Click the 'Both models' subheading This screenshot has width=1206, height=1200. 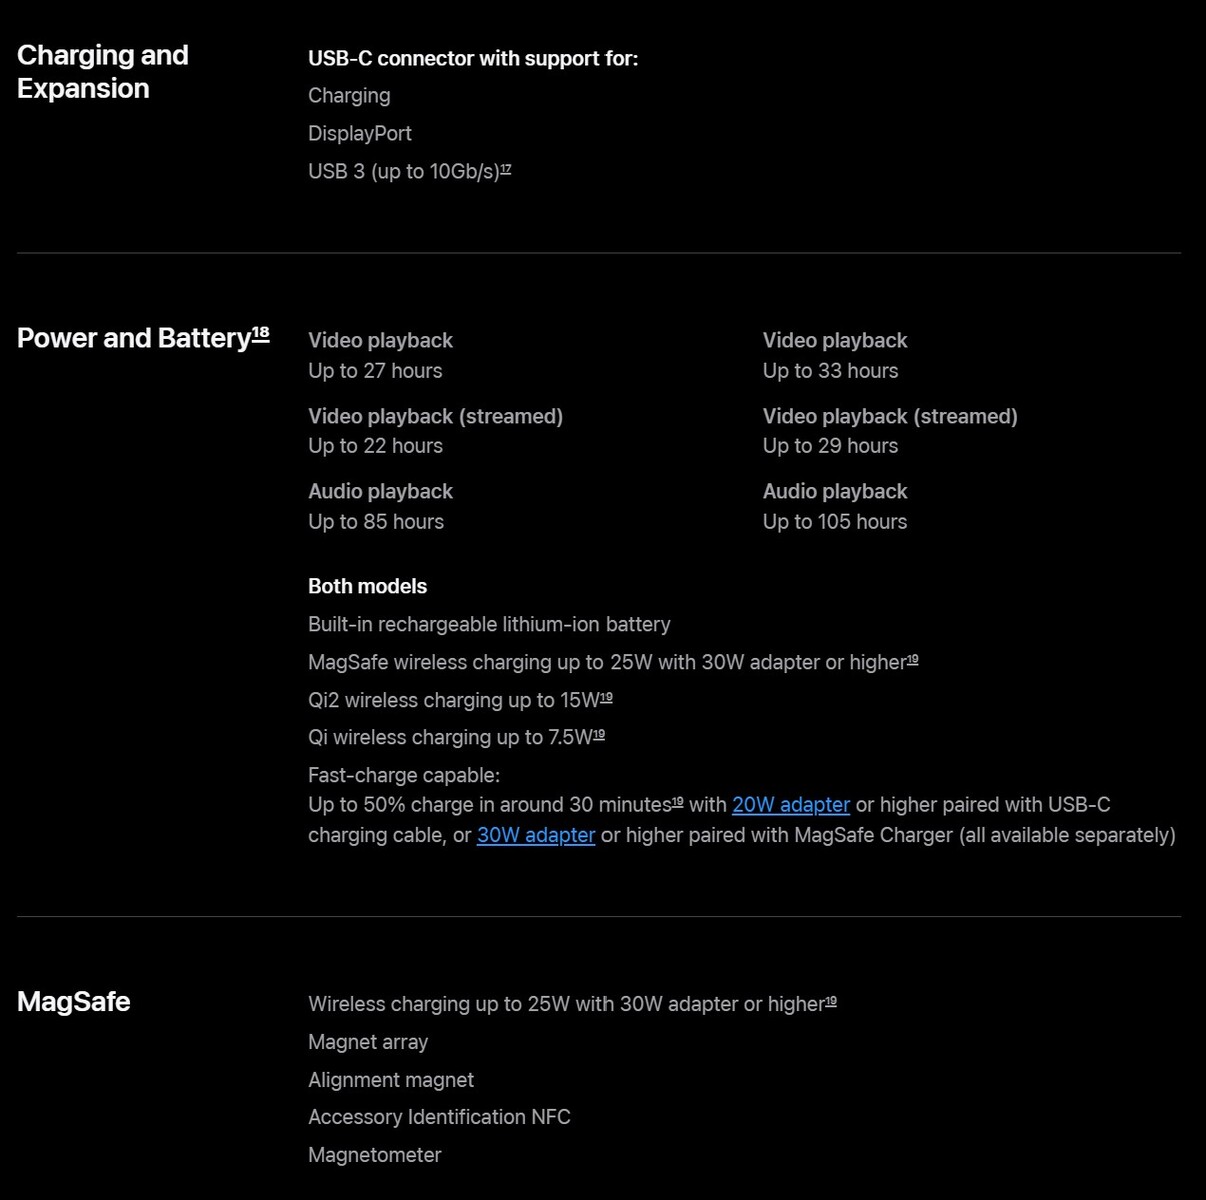[x=367, y=586]
